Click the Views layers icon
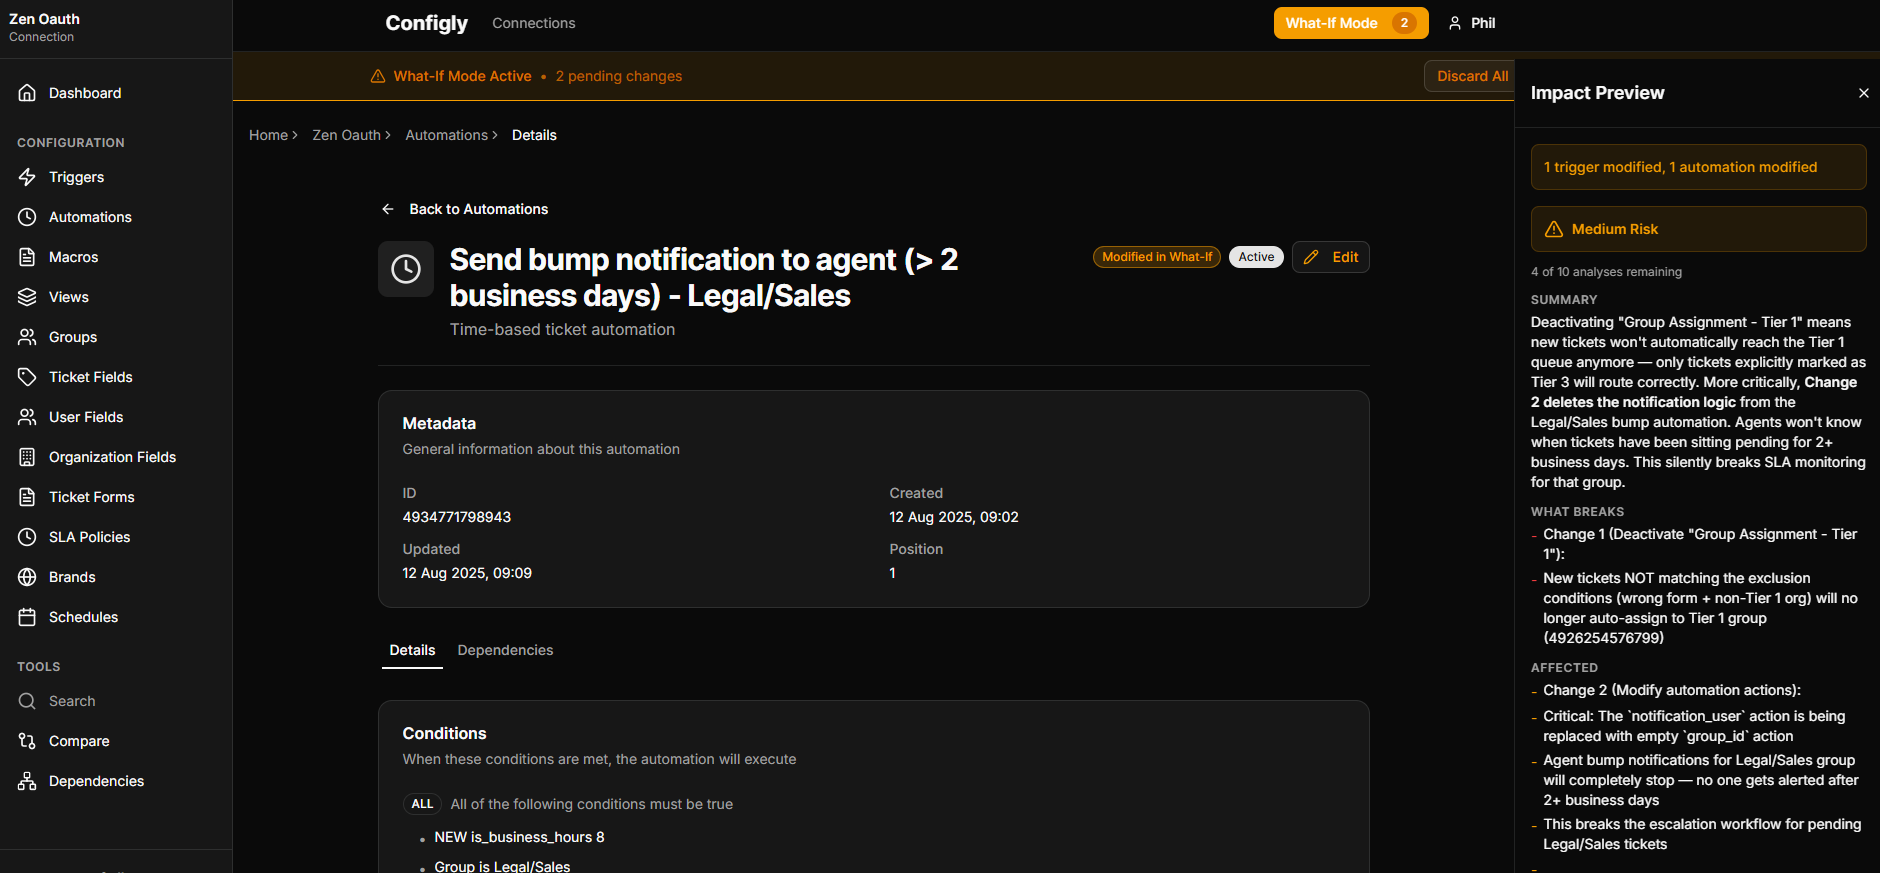The height and width of the screenshot is (873, 1880). (x=27, y=297)
